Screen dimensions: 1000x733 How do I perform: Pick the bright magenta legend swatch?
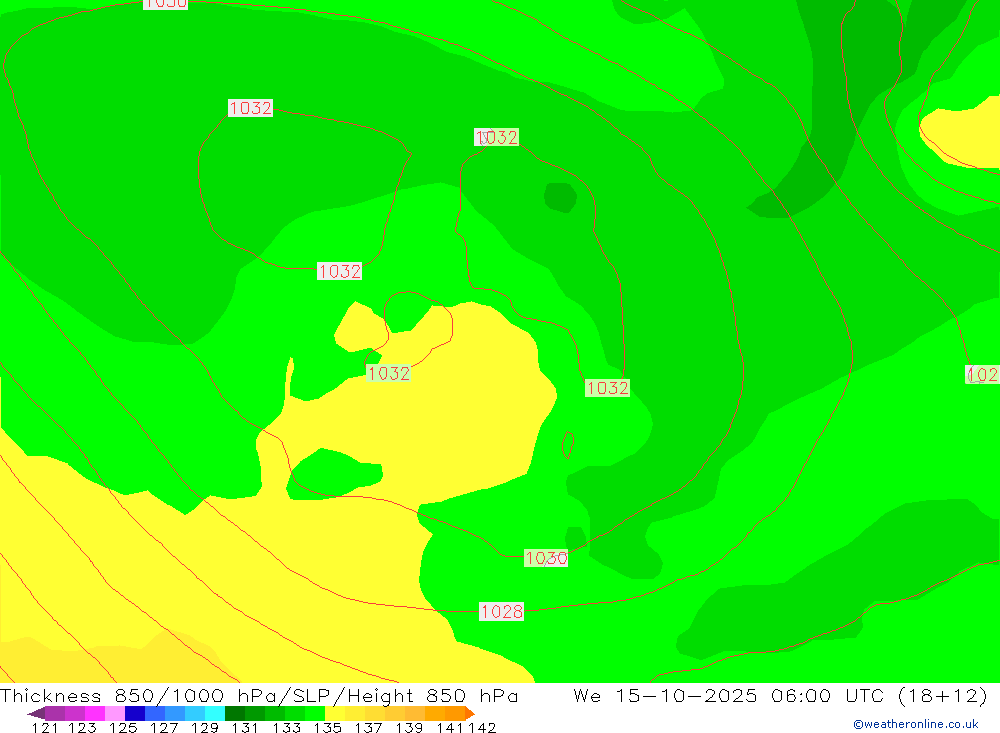[x=94, y=713]
